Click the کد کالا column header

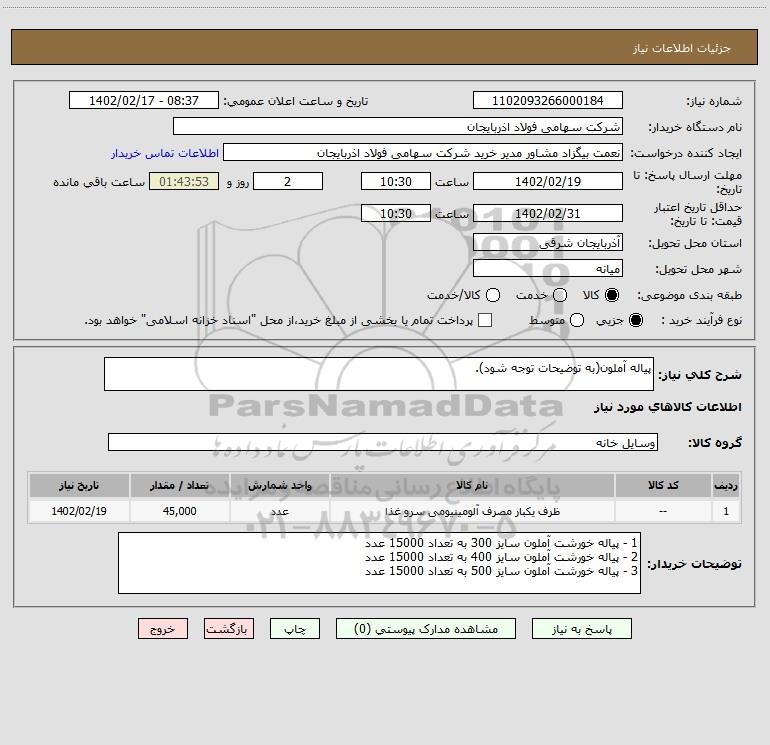pyautogui.click(x=663, y=485)
